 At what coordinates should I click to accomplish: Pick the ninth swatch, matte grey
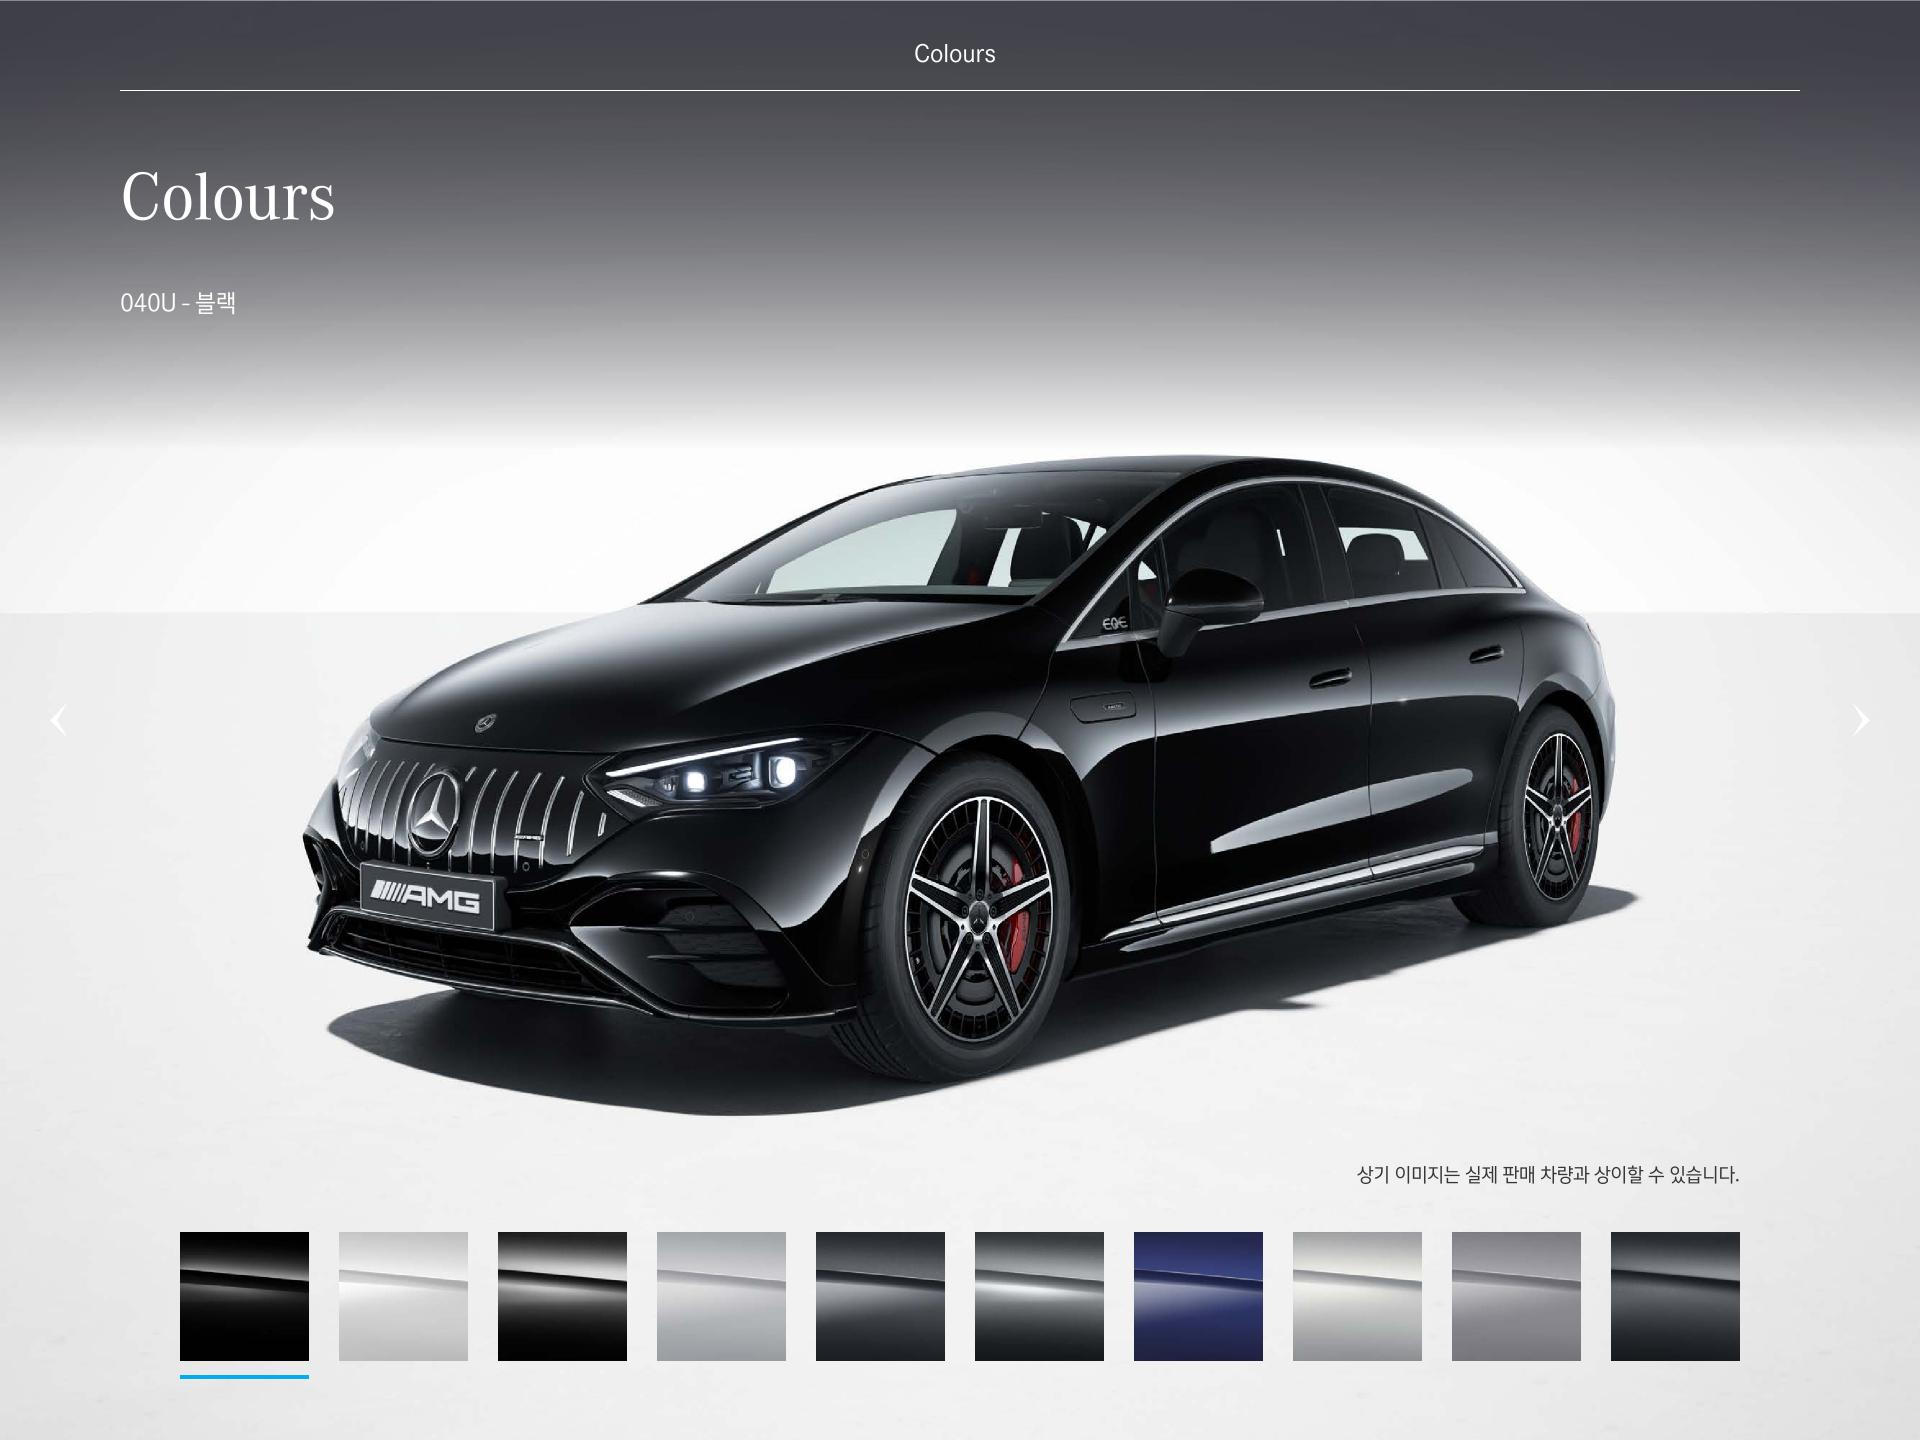pyautogui.click(x=1516, y=1296)
